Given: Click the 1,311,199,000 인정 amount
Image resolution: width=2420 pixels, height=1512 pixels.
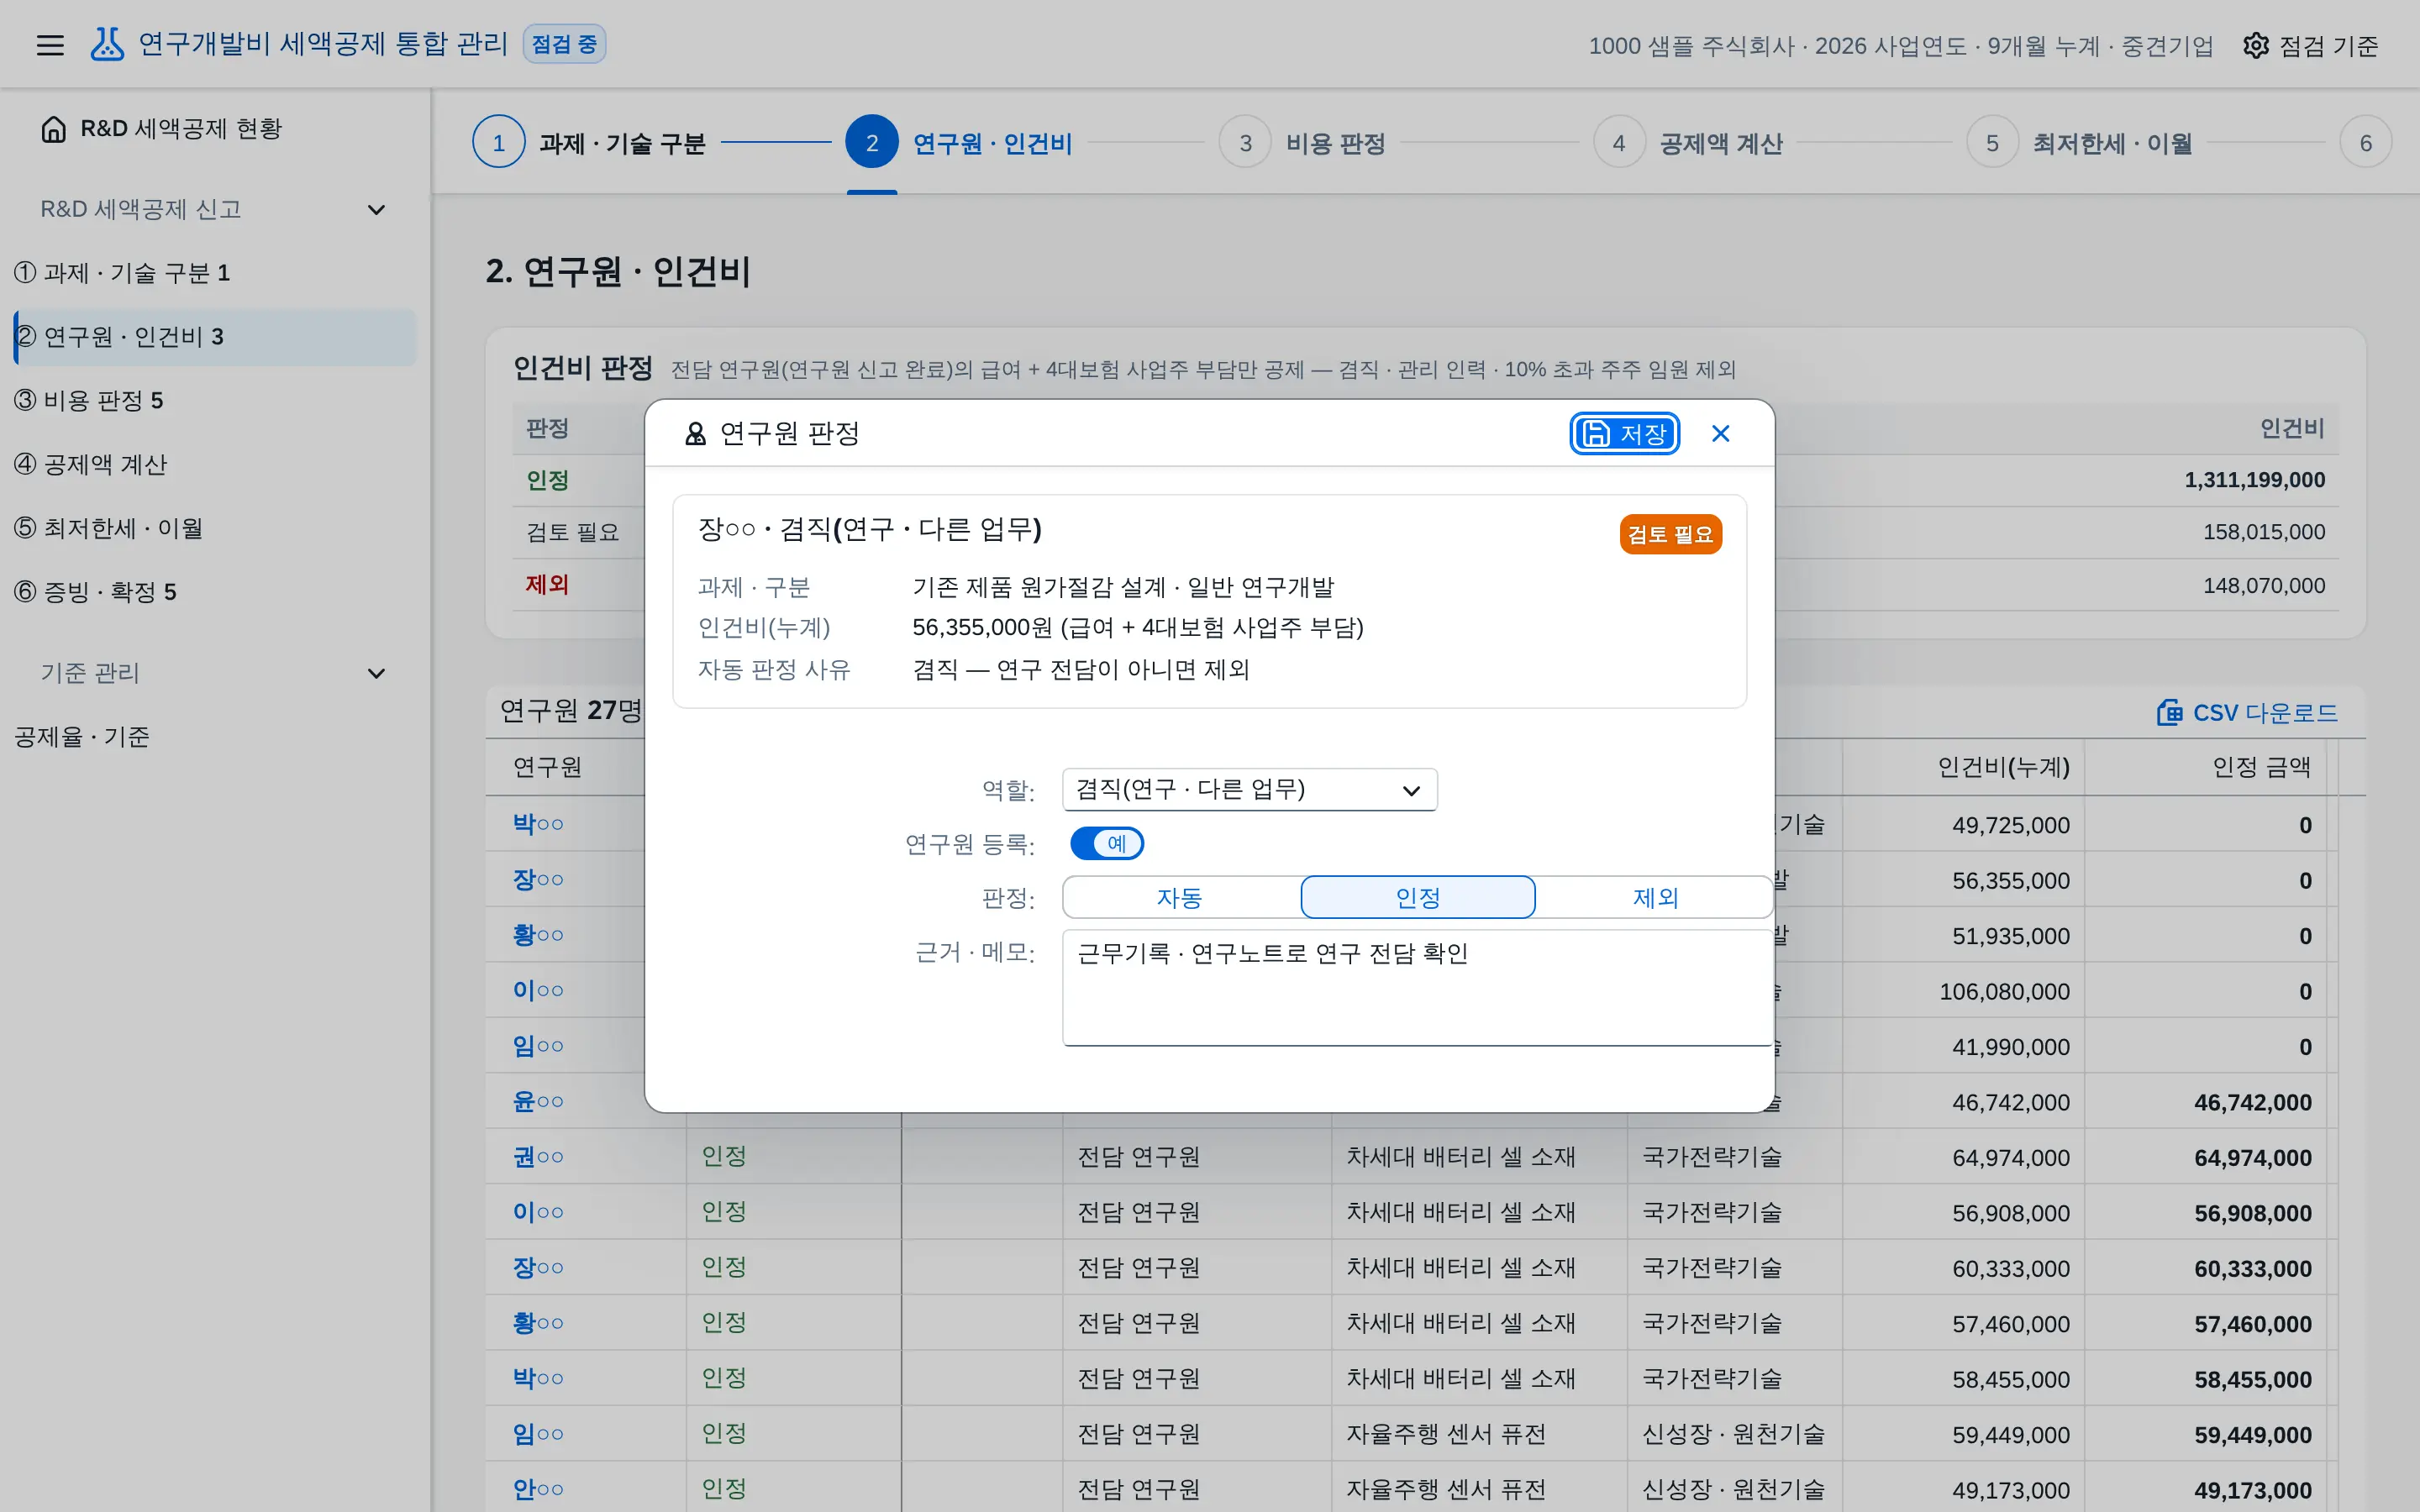Looking at the screenshot, I should 2254,480.
